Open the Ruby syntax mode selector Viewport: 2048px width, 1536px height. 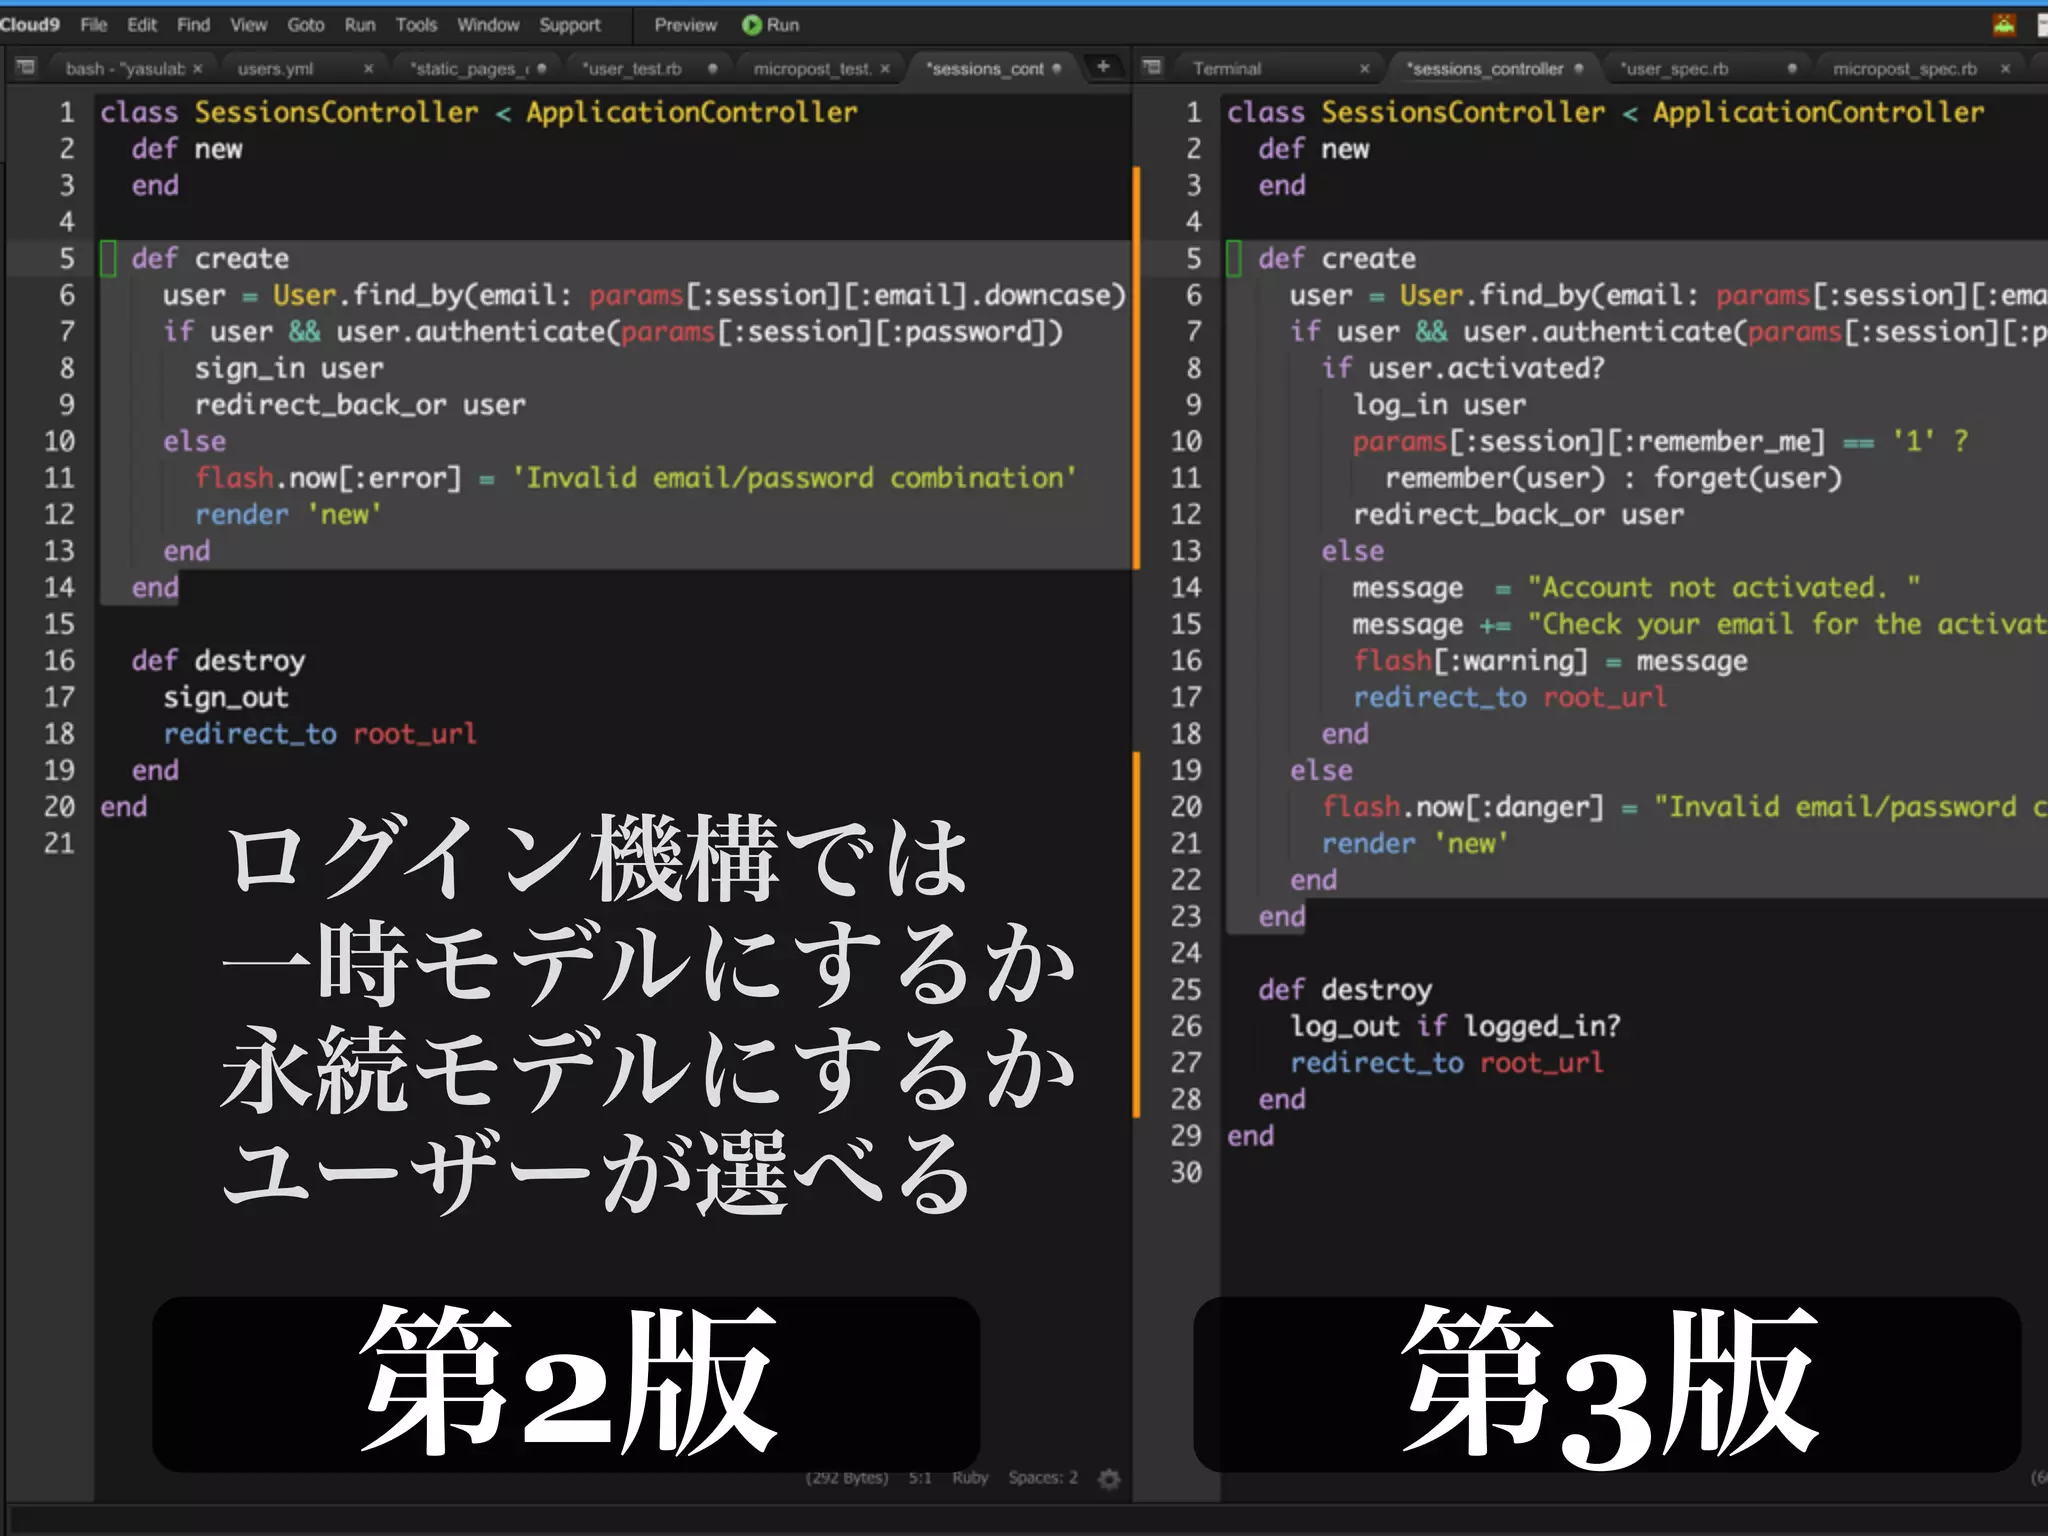click(969, 1478)
